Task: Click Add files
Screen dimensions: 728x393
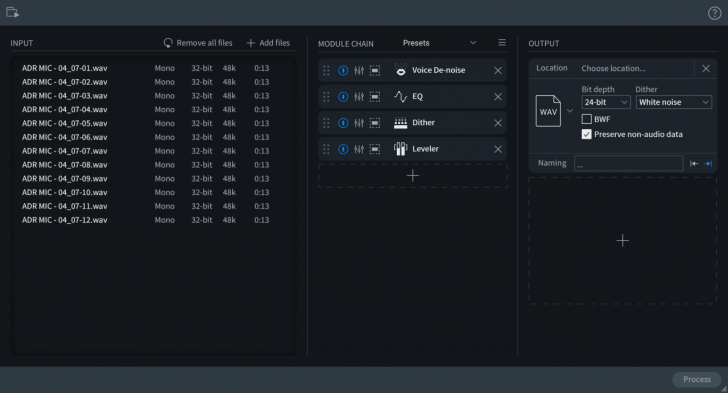Action: (x=274, y=43)
